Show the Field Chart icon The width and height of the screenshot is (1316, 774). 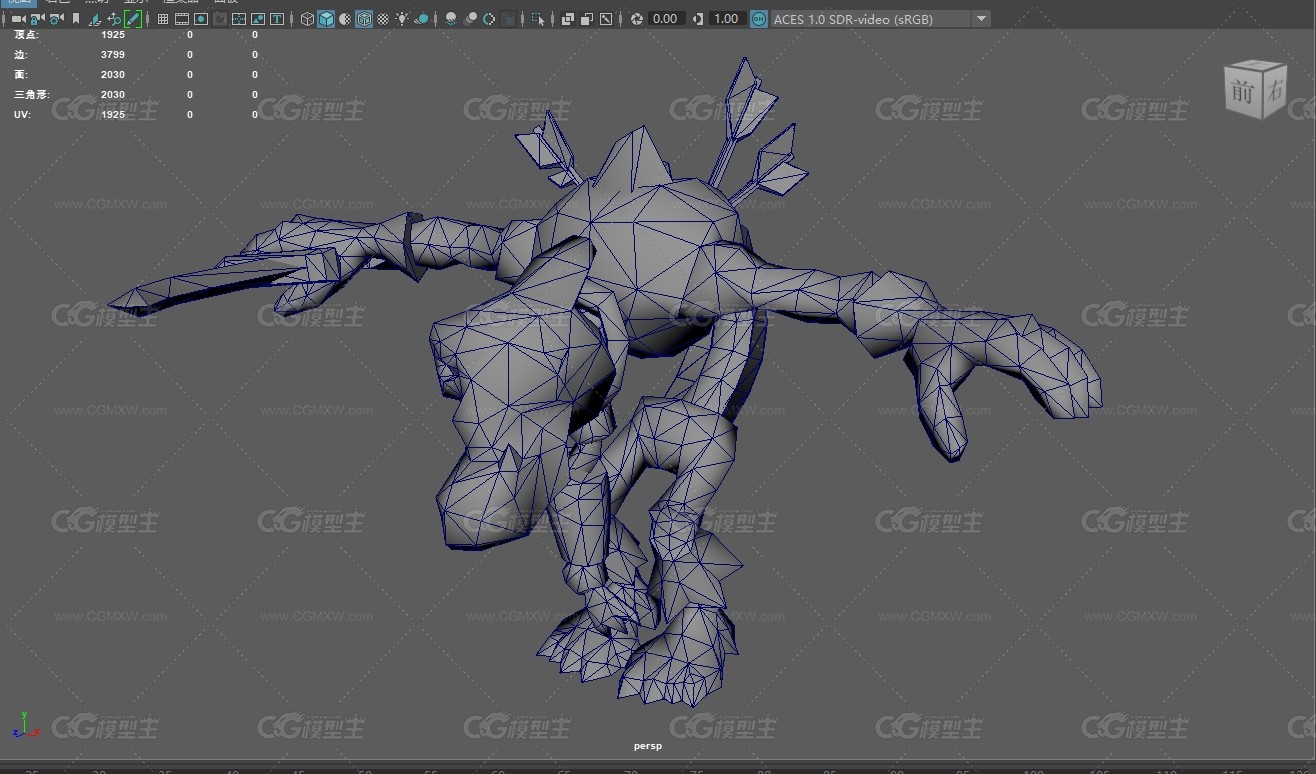[238, 19]
